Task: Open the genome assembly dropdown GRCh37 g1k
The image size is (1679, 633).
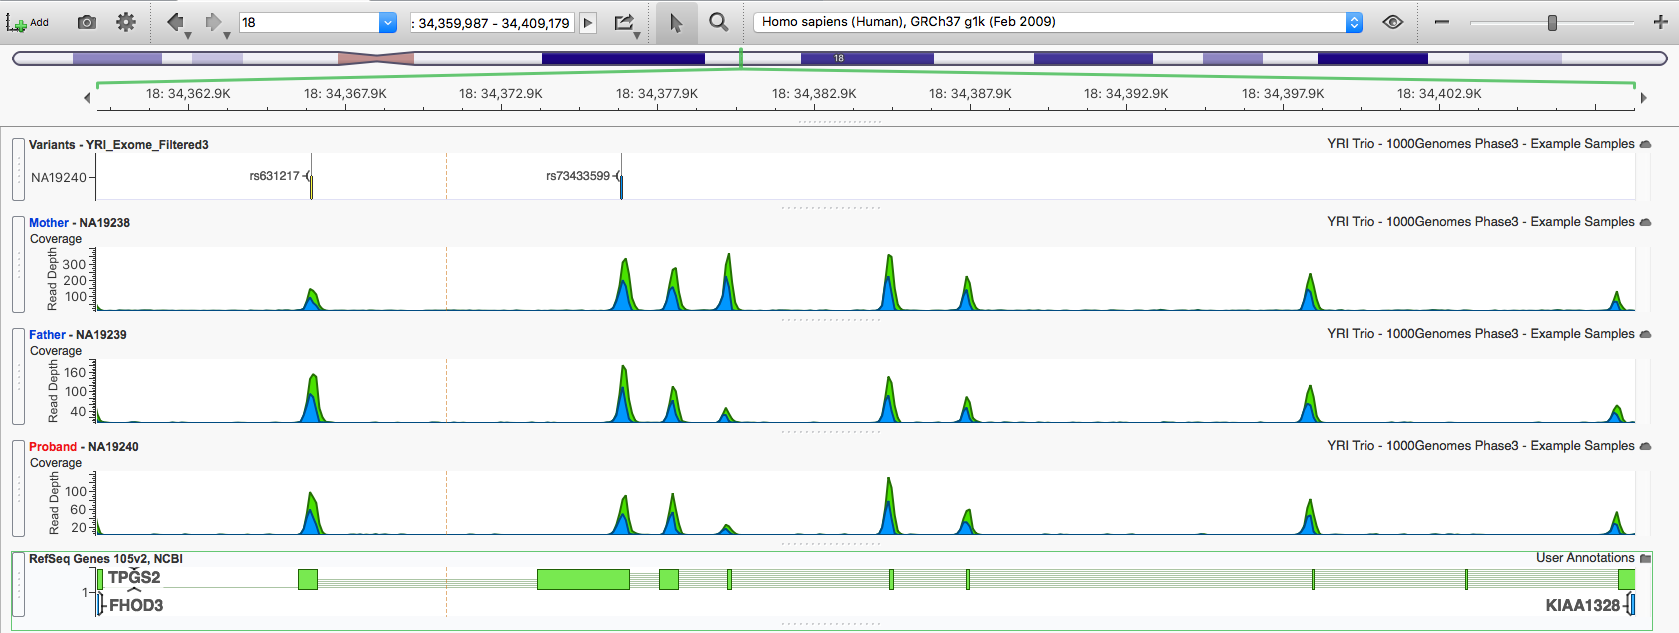Action: (1058, 22)
